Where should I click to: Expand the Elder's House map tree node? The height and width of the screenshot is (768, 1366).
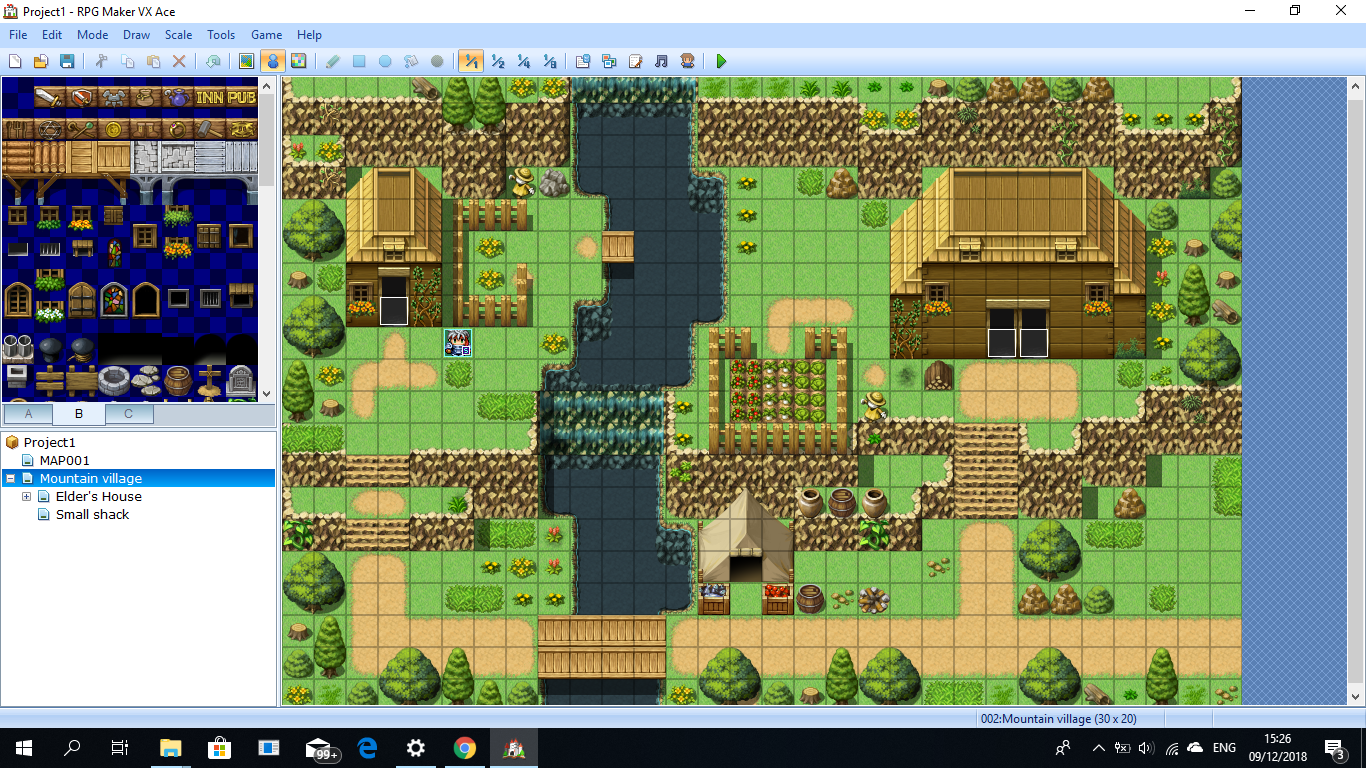tap(27, 497)
